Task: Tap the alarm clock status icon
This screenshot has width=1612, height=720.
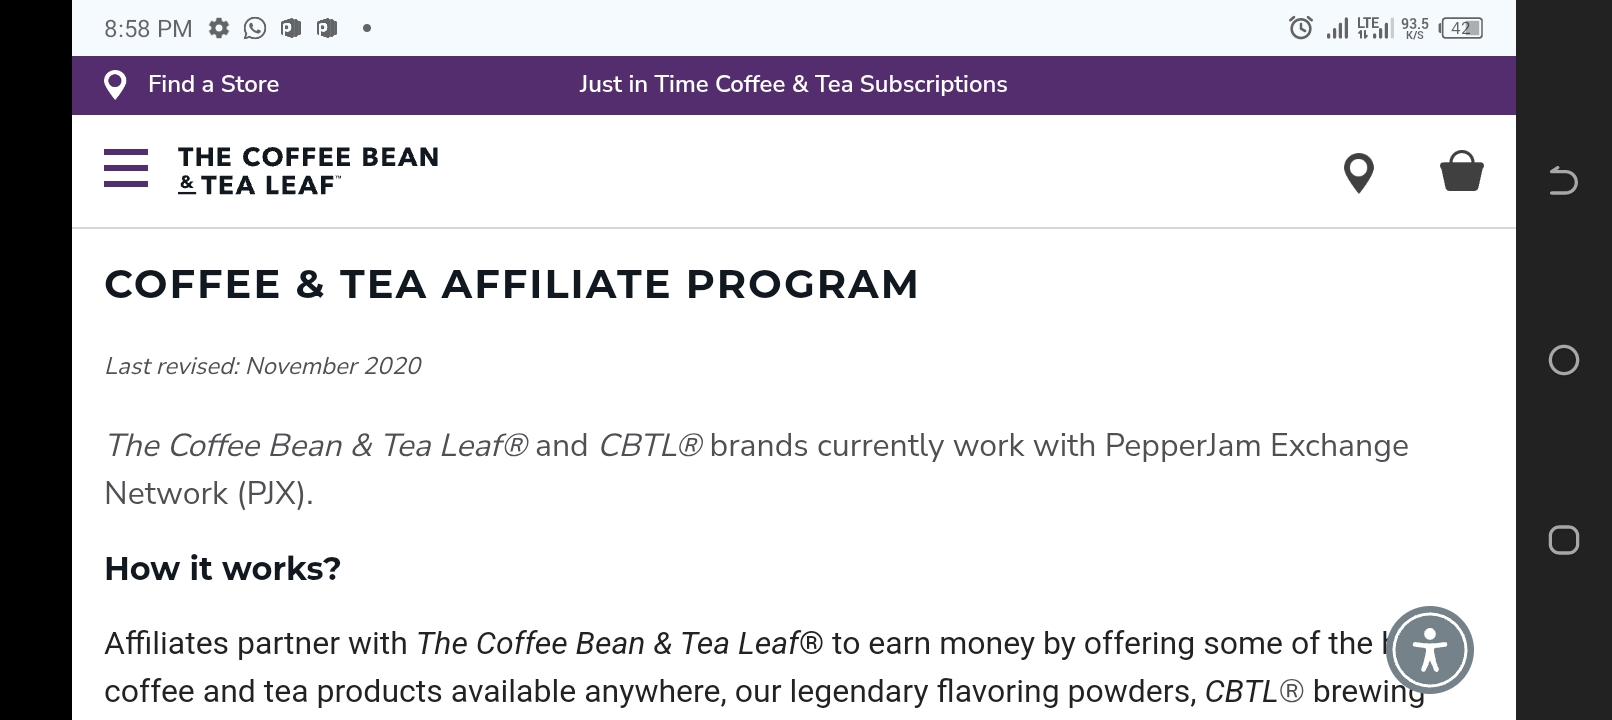Action: (1300, 28)
